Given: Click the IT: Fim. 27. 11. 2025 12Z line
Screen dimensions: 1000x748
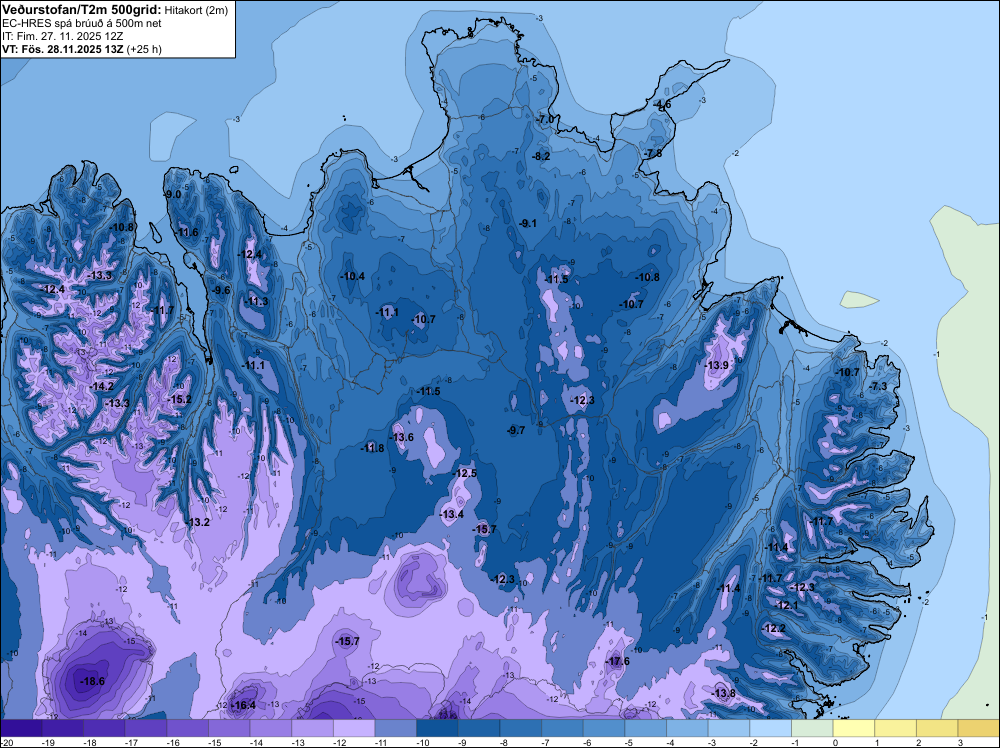Looking at the screenshot, I should click(x=62, y=36).
